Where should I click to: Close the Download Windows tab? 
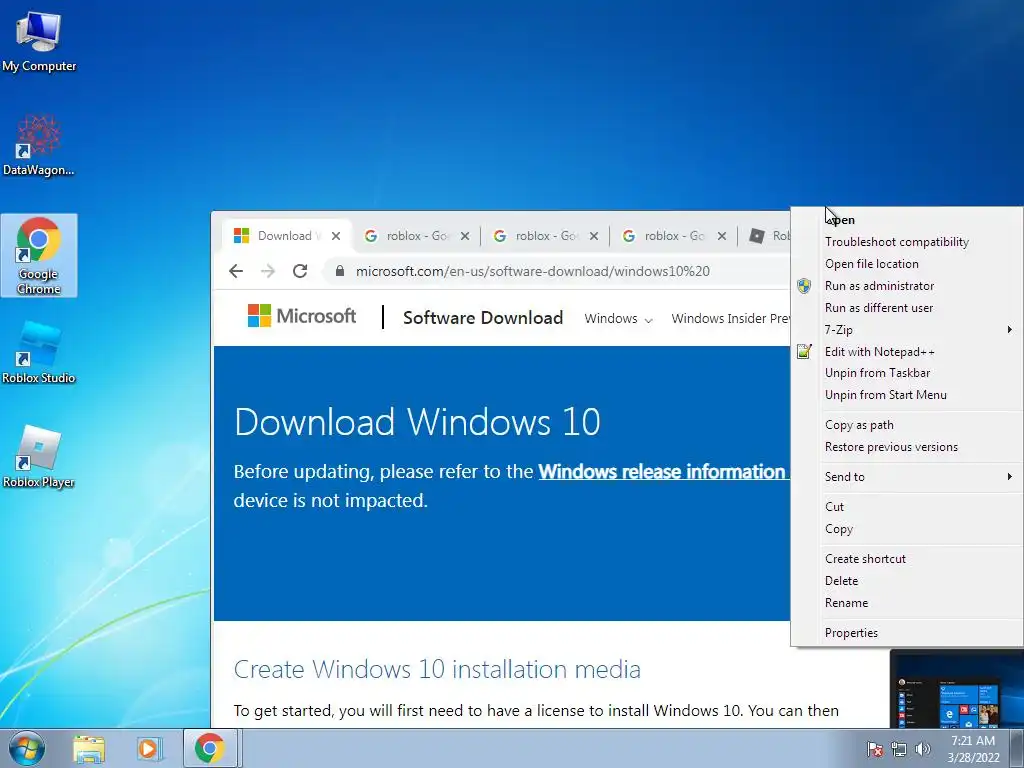[x=336, y=236]
